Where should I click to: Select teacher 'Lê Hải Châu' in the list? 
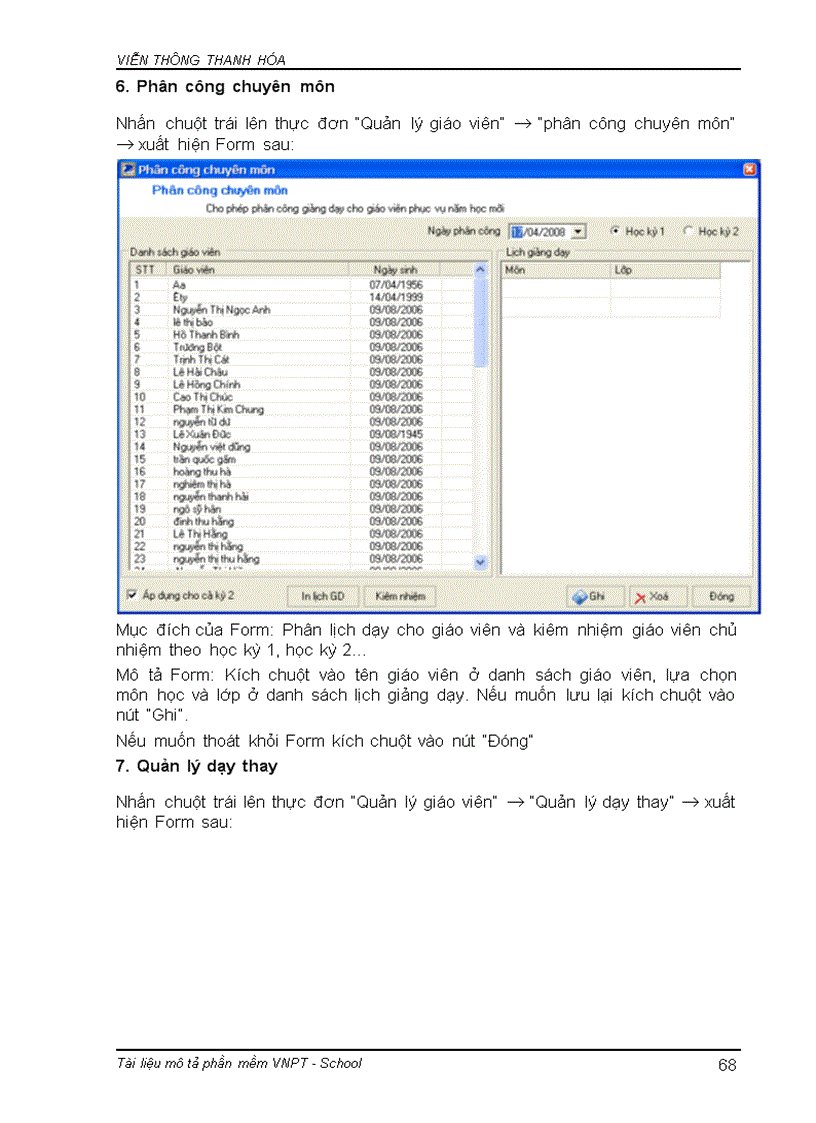click(220, 371)
